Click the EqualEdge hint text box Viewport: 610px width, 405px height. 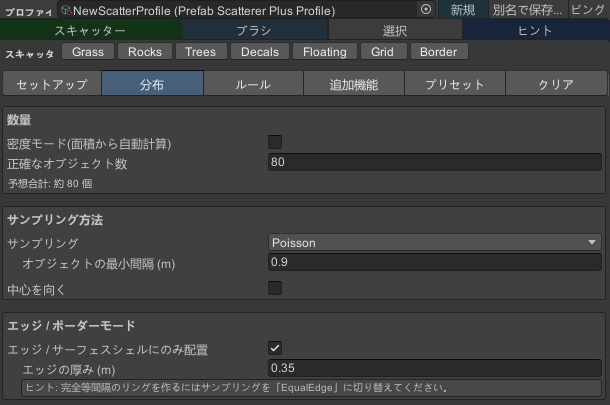click(x=311, y=388)
